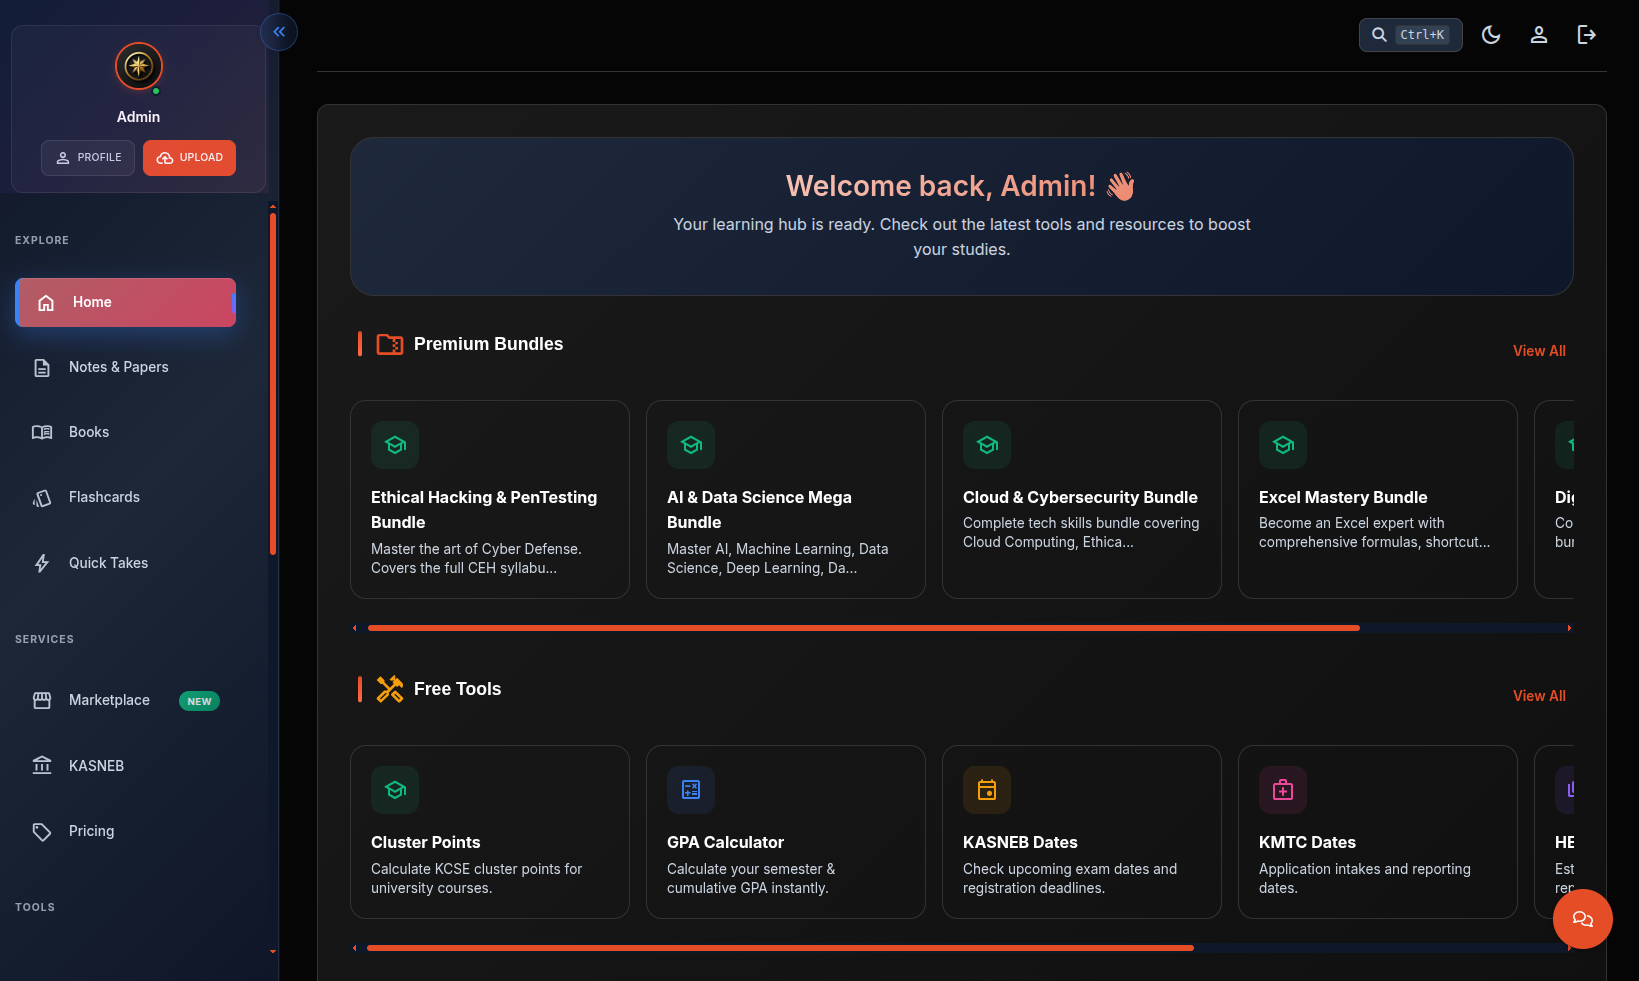Open the search bar with Ctrl+K hint
1639x981 pixels.
(1410, 34)
